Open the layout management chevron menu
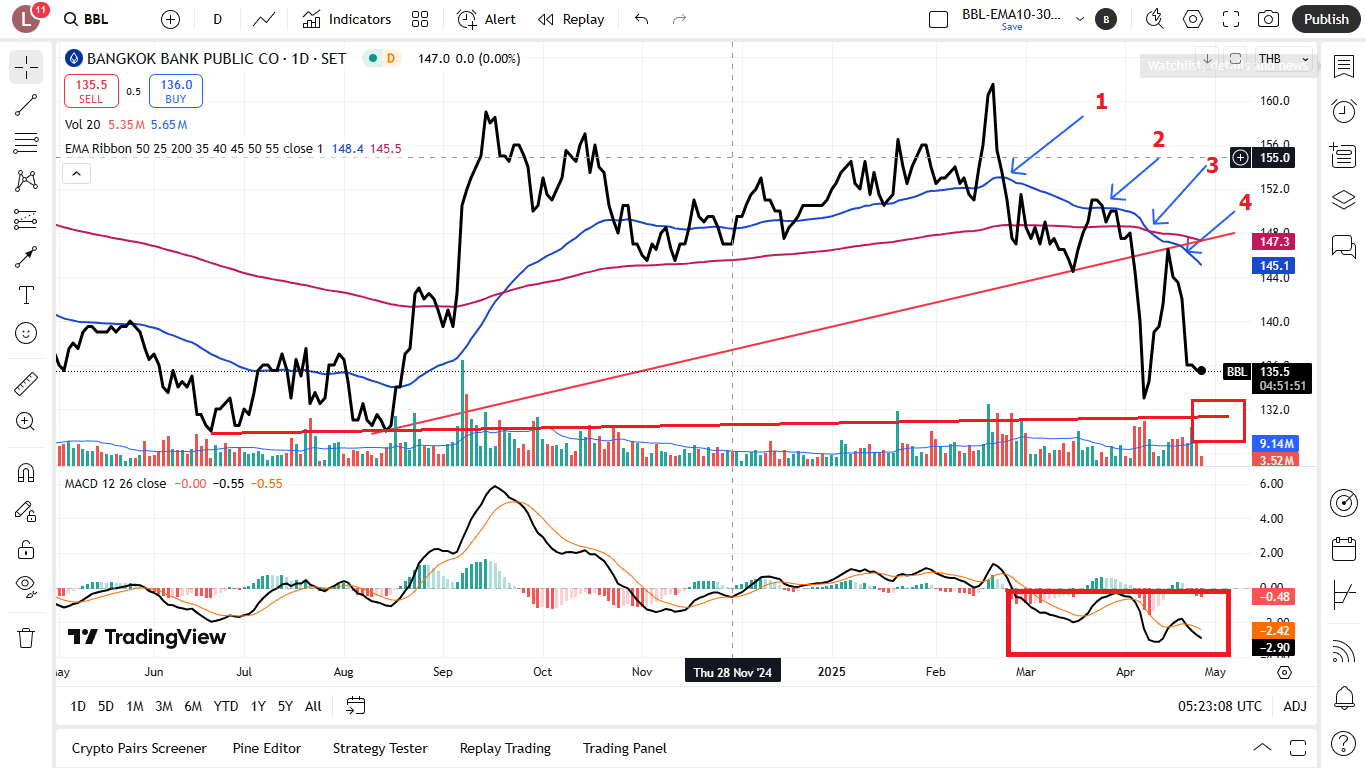 [x=1080, y=19]
